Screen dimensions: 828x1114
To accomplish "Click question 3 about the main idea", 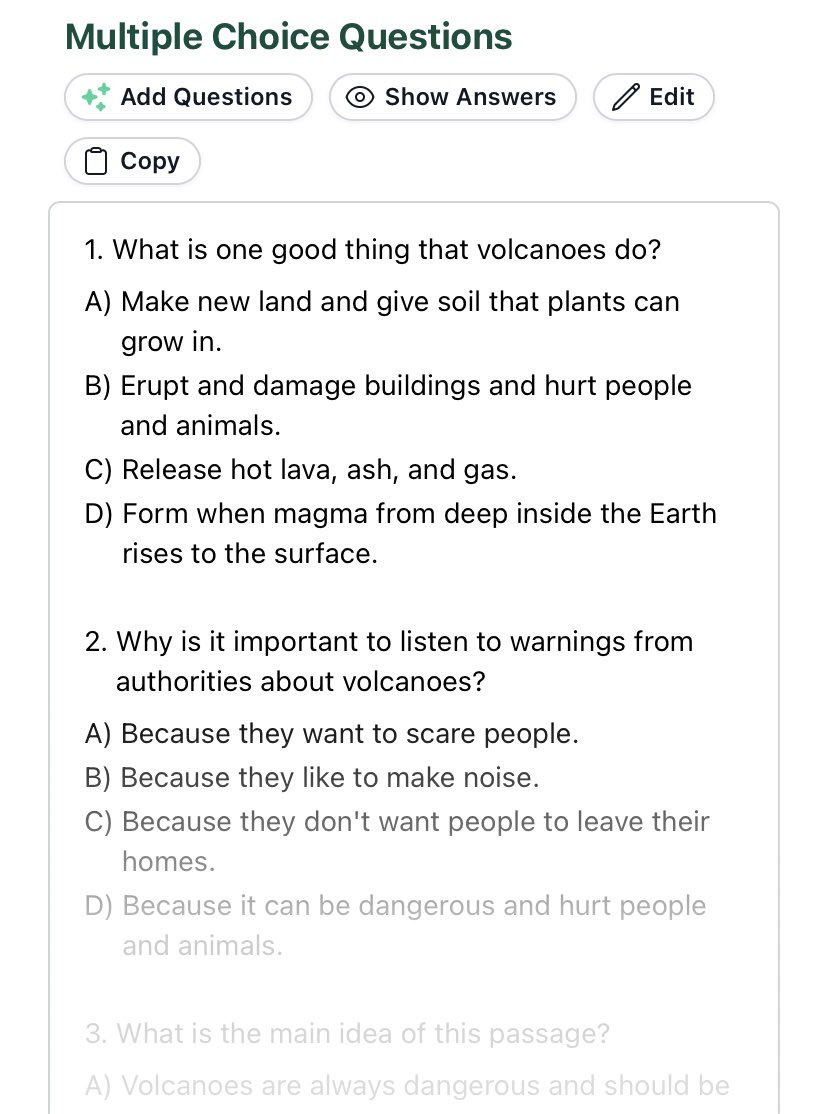I will coord(348,1034).
